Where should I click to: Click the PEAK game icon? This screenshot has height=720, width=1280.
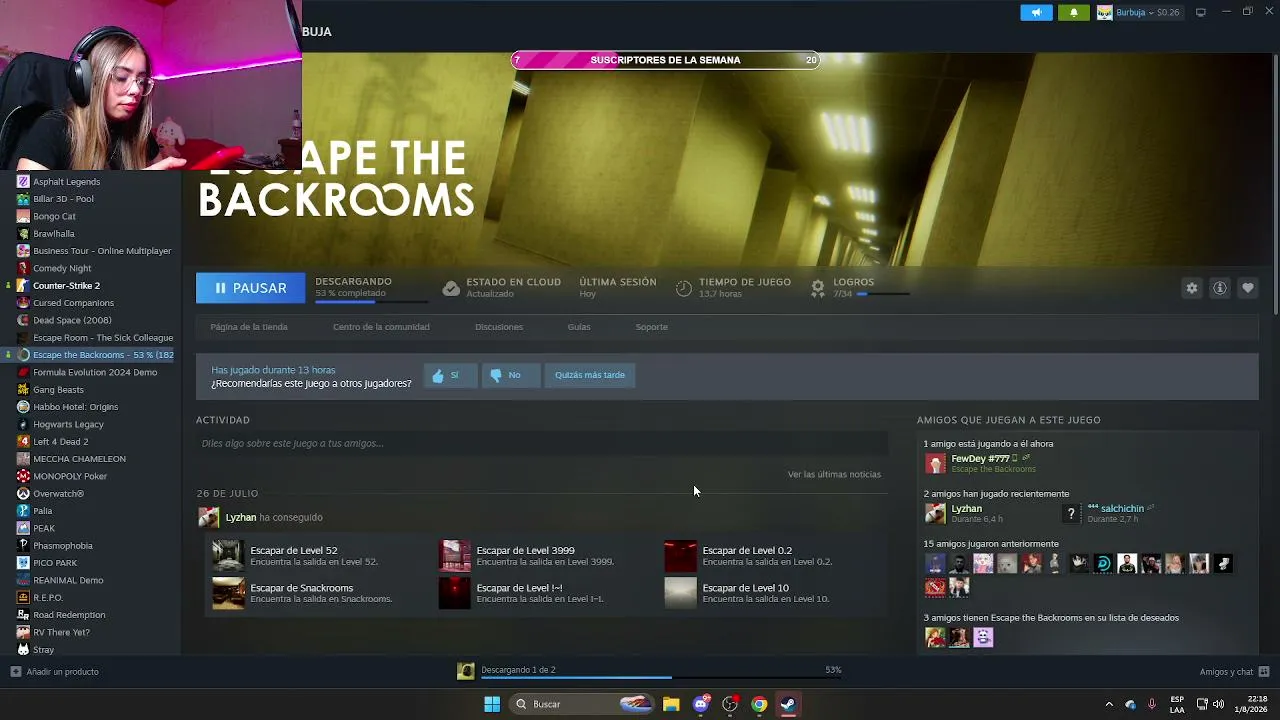coord(23,528)
